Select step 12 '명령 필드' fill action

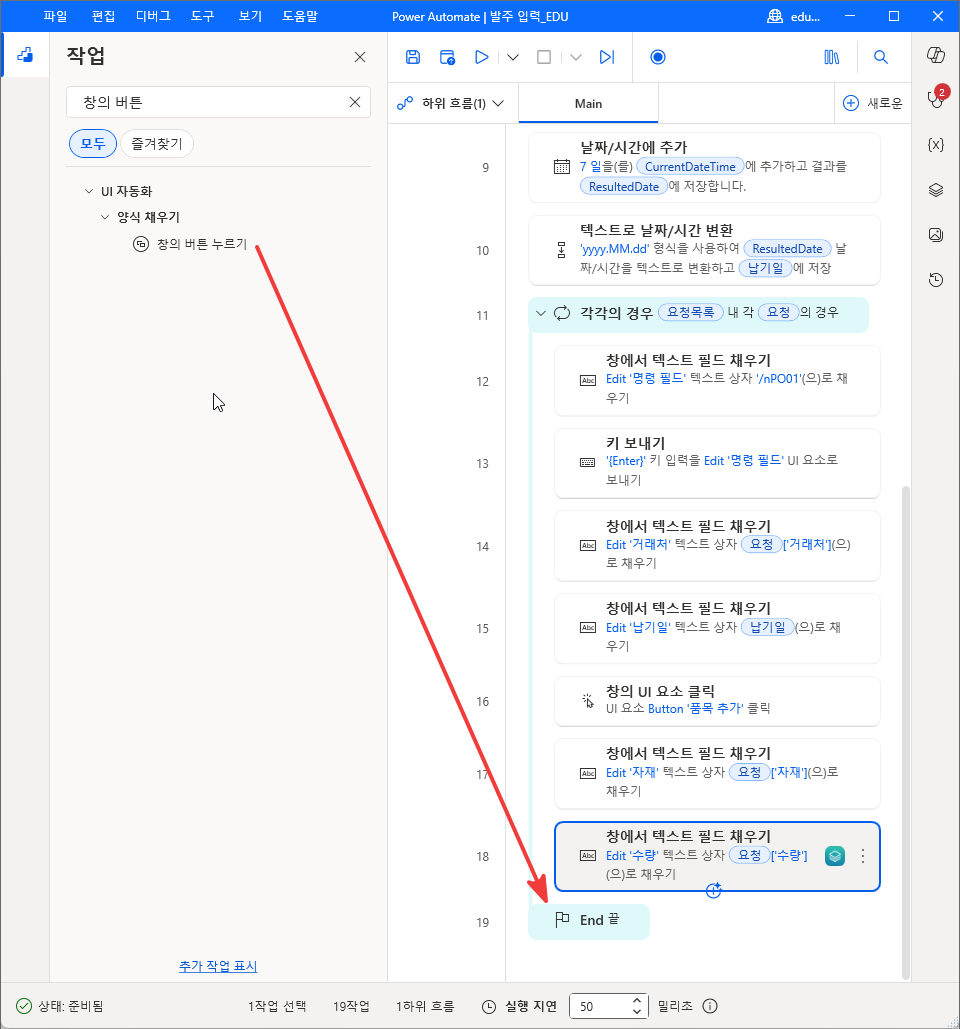[717, 381]
